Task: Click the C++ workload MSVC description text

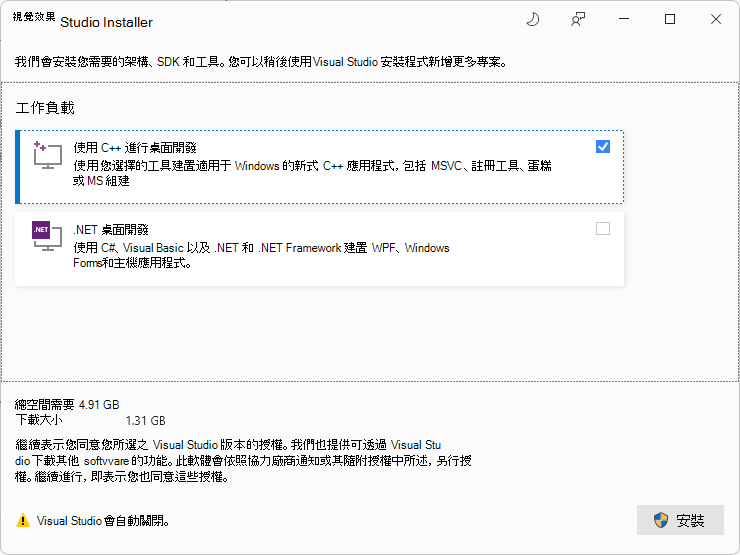Action: coord(312,173)
